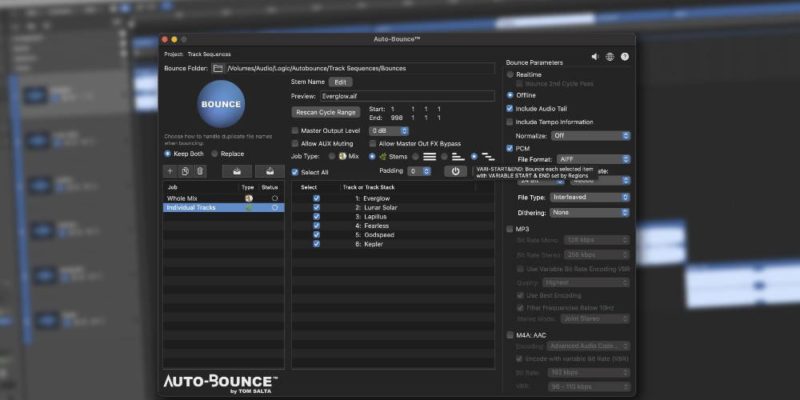Open the Dithering dropdown

tap(590, 212)
